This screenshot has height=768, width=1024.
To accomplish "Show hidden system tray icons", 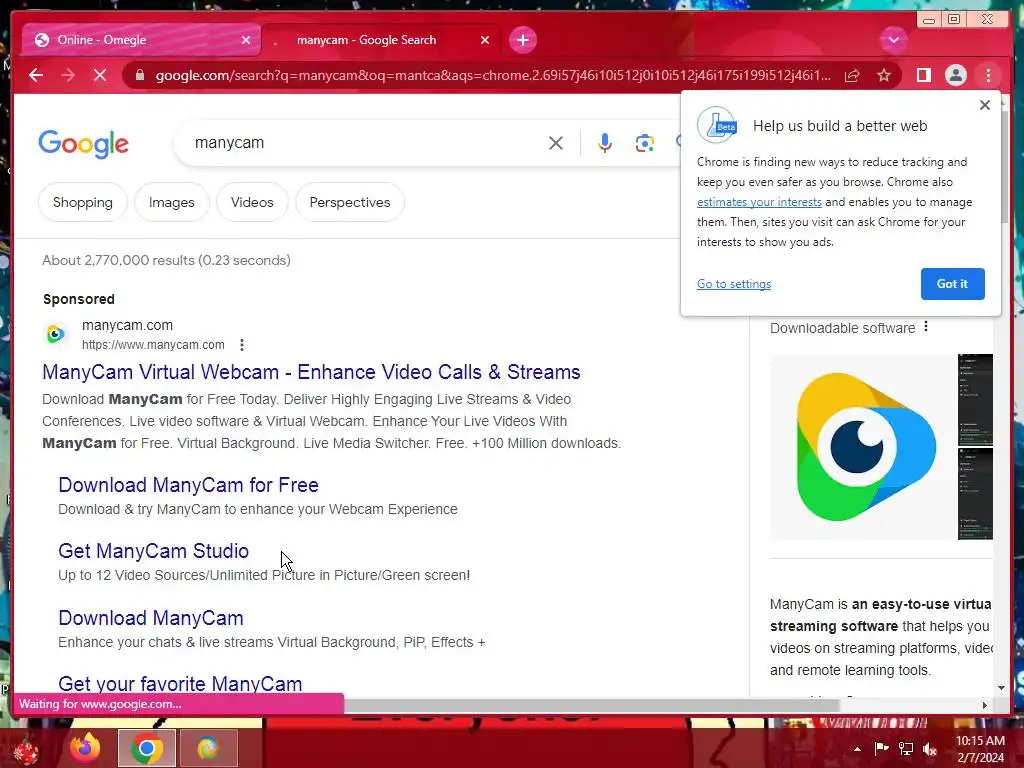I will click(857, 749).
